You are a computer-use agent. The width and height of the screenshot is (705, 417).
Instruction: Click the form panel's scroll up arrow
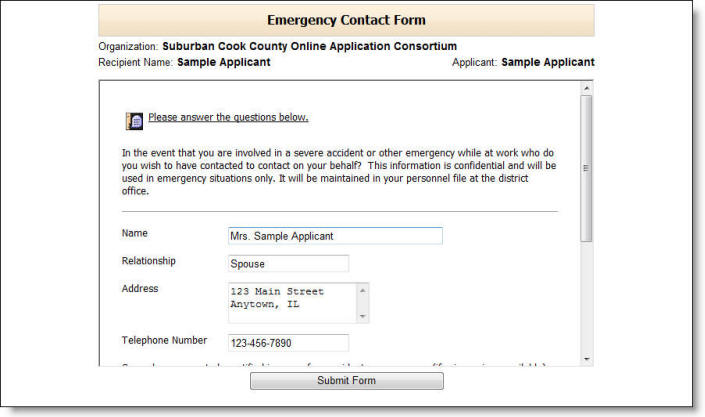(587, 89)
